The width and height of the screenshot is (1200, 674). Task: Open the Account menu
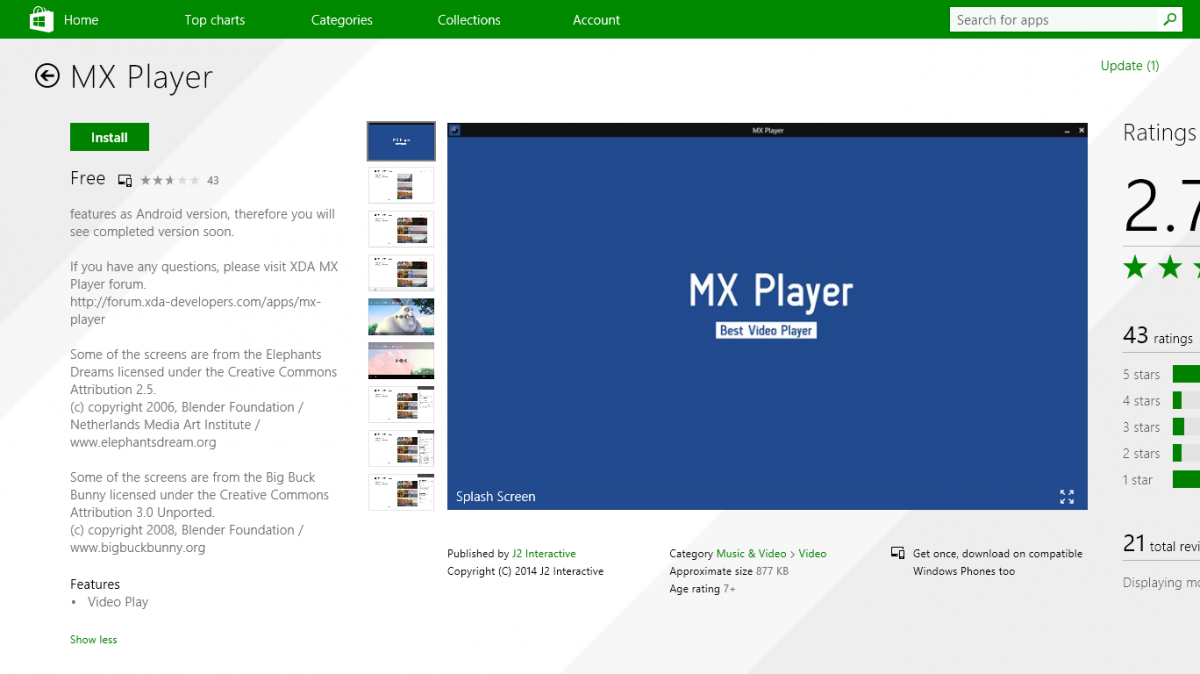(x=597, y=20)
